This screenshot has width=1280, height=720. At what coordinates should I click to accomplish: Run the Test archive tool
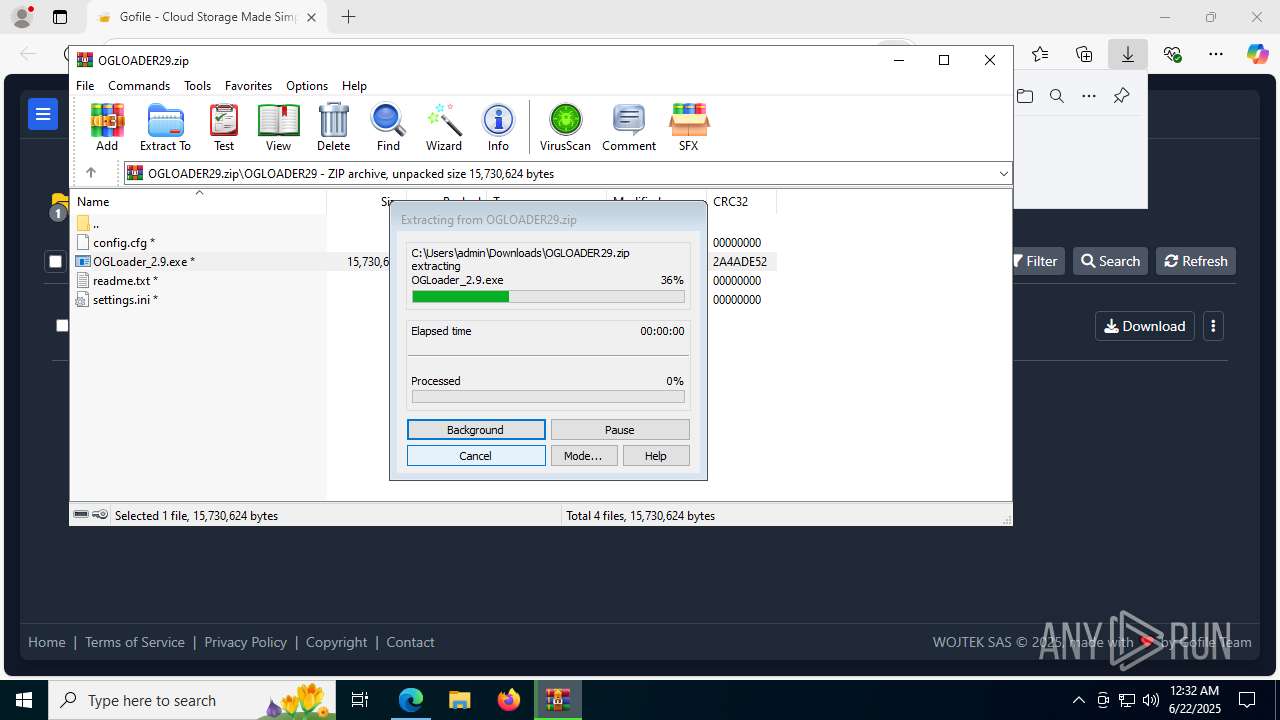point(224,127)
